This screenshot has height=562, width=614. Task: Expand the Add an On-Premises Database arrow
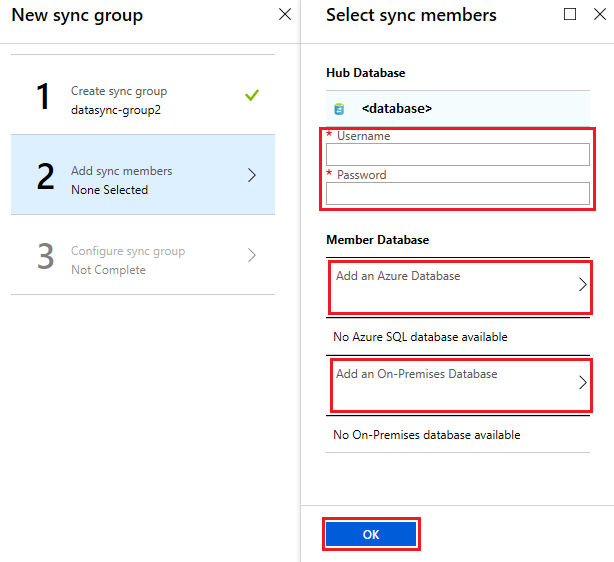point(583,382)
